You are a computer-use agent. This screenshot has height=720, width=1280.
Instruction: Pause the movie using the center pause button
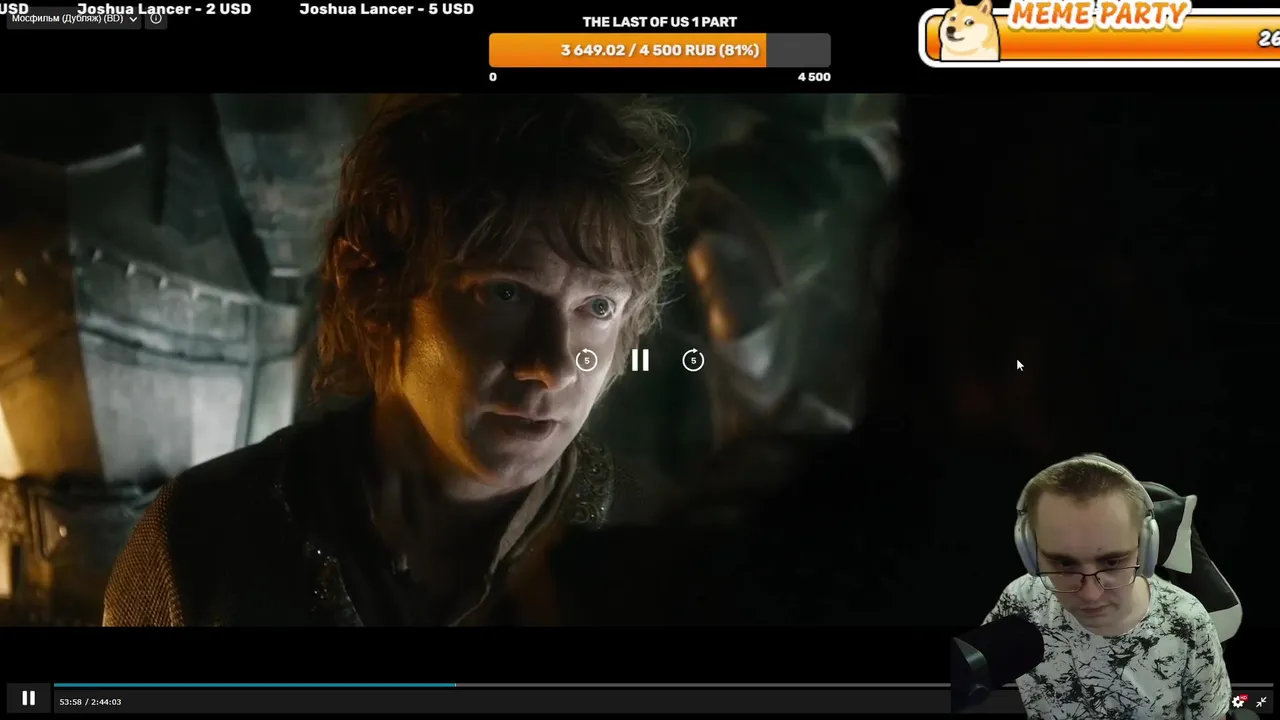pos(640,360)
